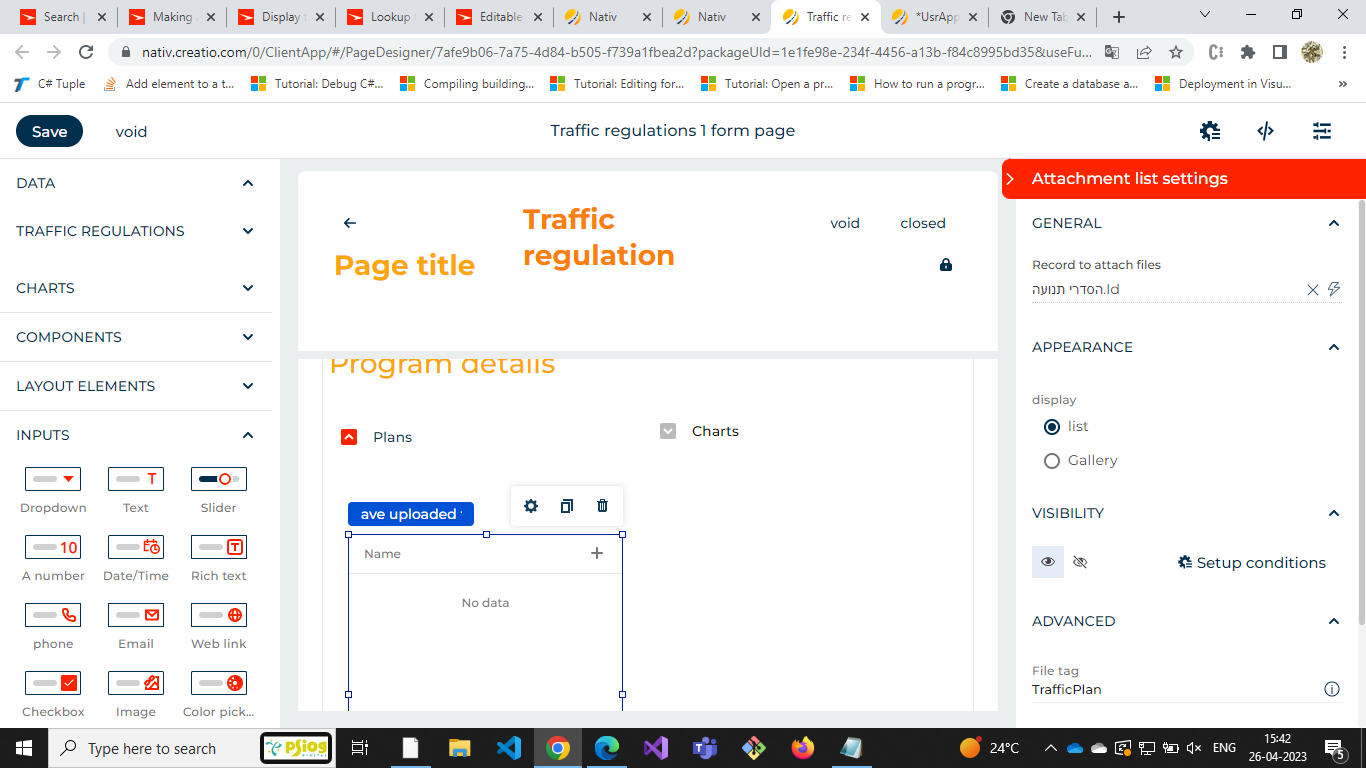Add the Date/Time input element
Image resolution: width=1366 pixels, height=768 pixels.
[136, 558]
